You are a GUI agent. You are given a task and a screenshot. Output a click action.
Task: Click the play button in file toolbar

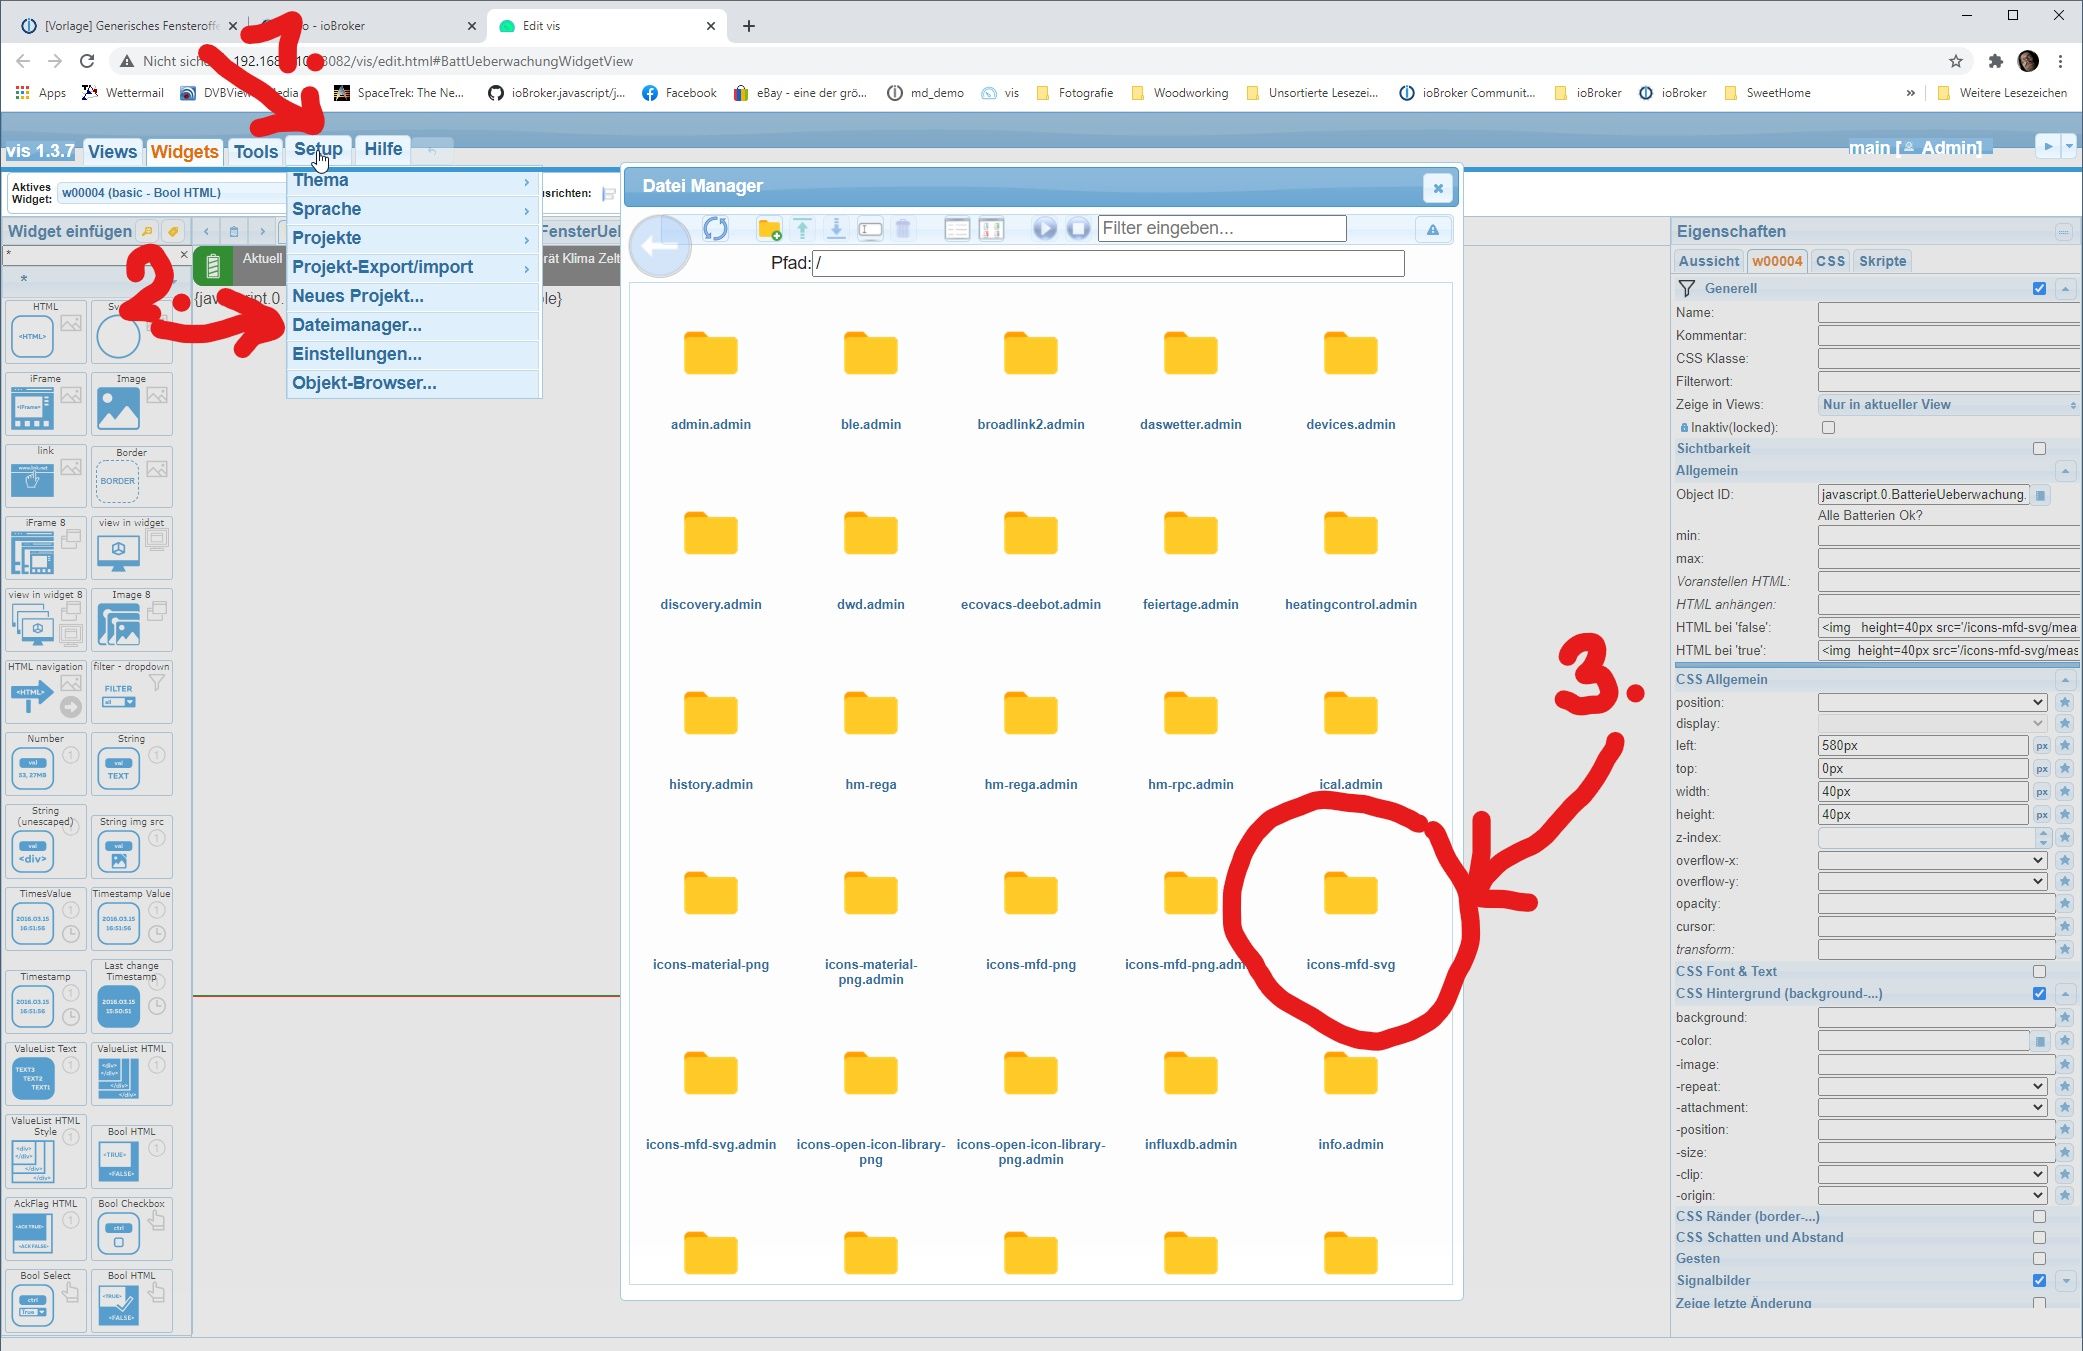coord(1044,229)
